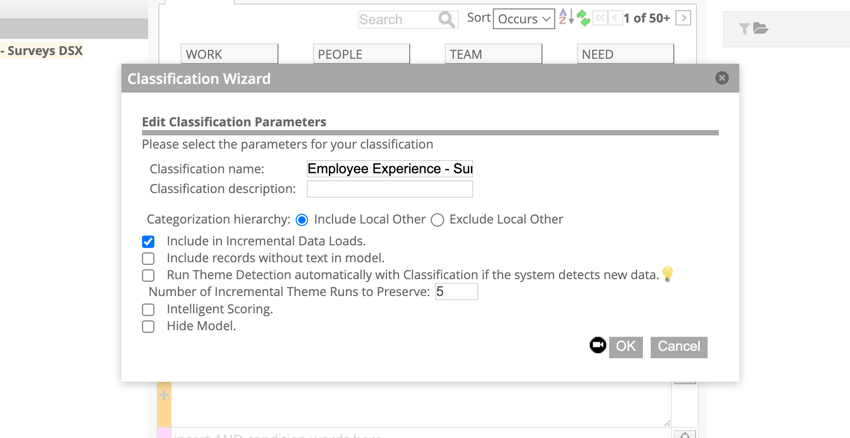
Task: Uncheck Include in Incremental Data Loads
Action: tap(148, 241)
